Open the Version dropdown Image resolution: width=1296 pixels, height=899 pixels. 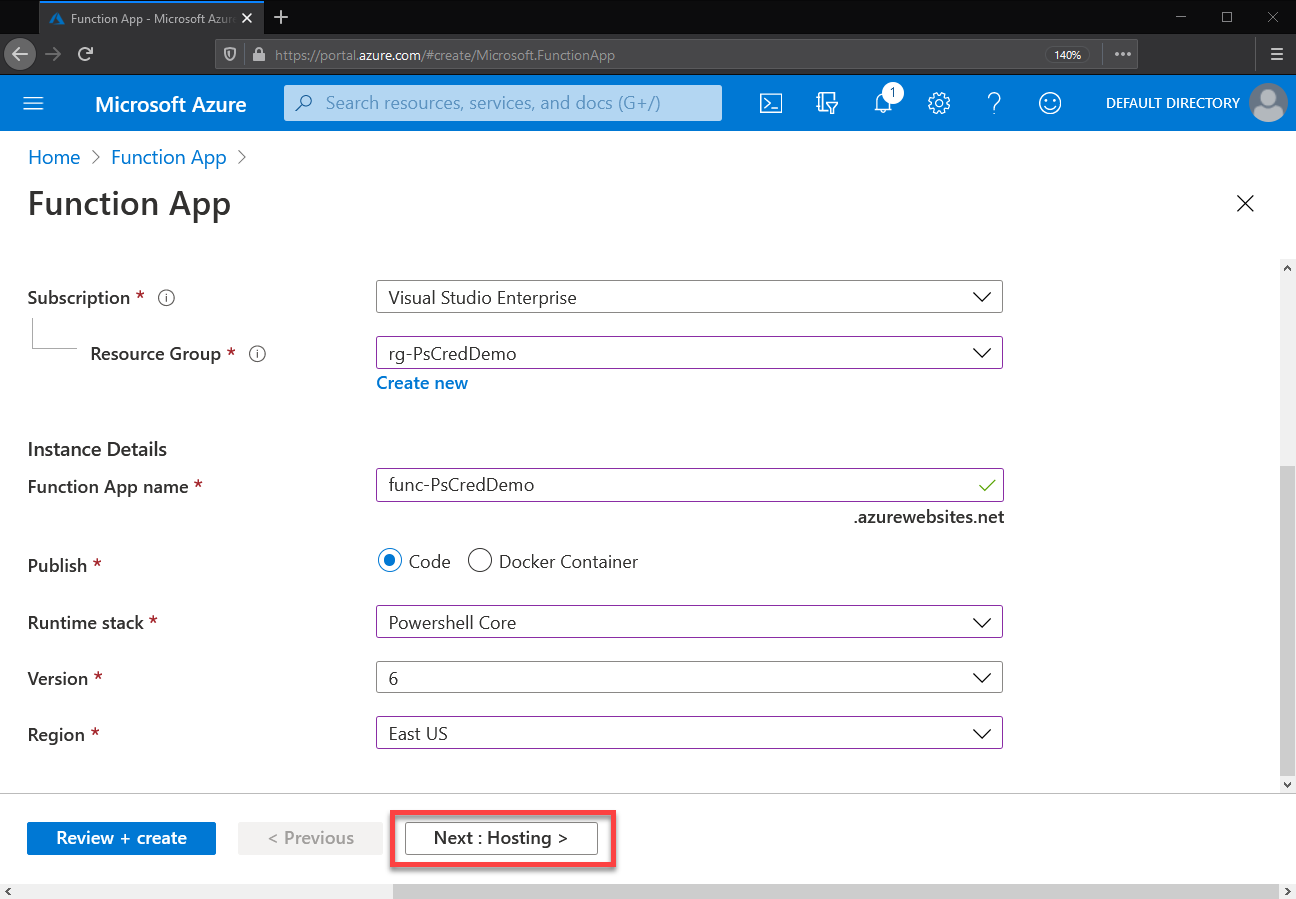tap(689, 678)
